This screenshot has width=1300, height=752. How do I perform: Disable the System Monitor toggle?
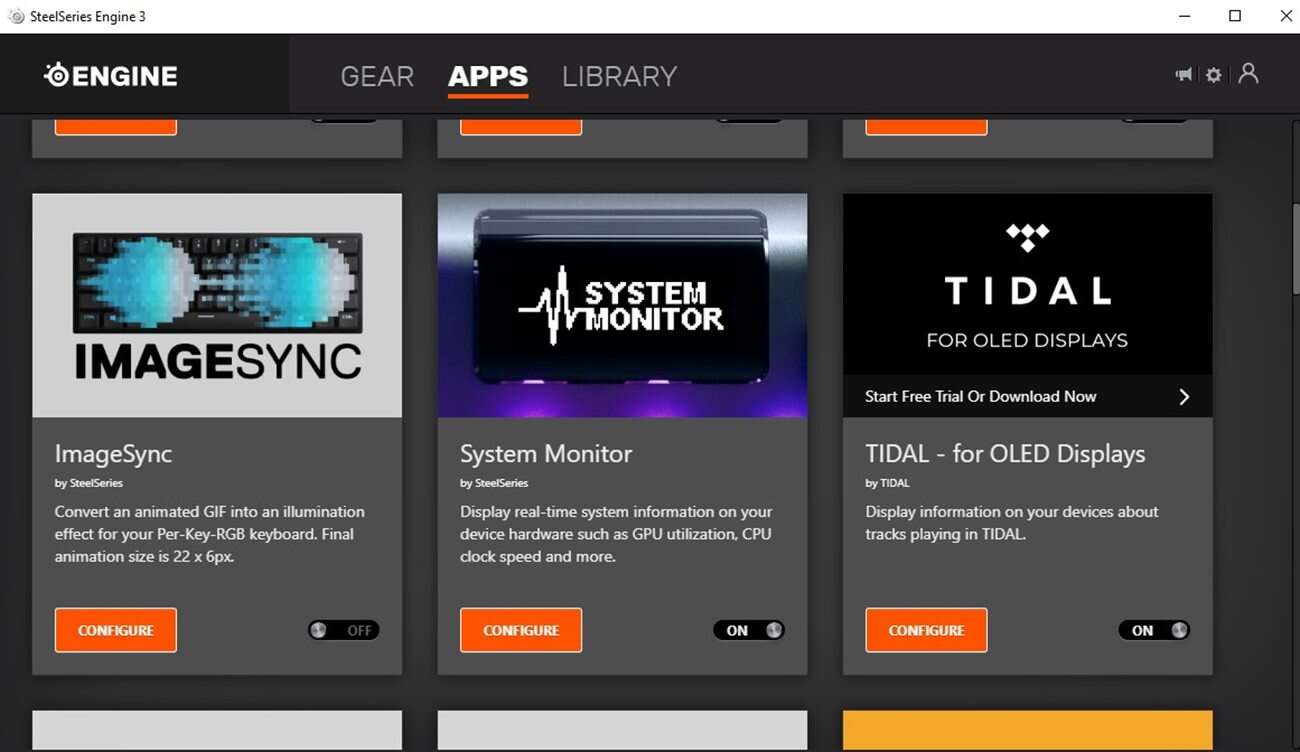[749, 630]
